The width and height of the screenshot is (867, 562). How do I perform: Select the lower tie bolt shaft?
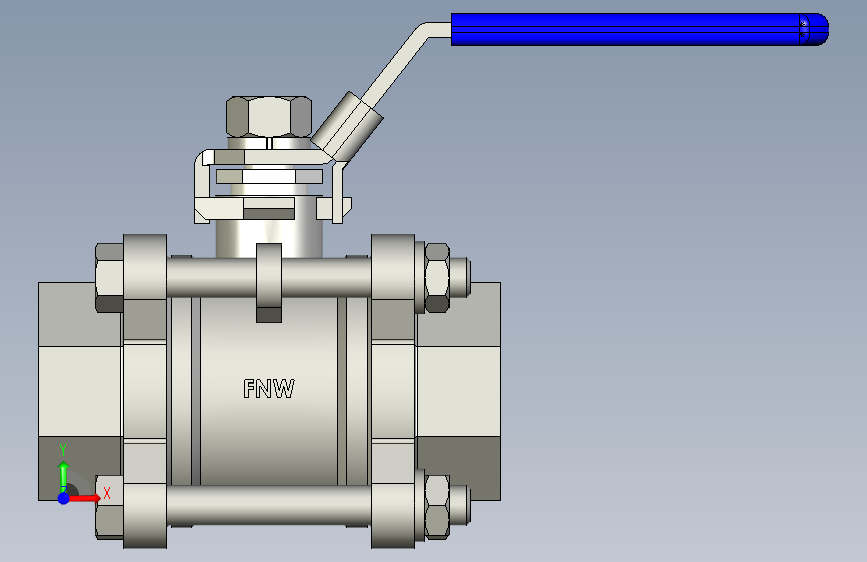tap(269, 506)
